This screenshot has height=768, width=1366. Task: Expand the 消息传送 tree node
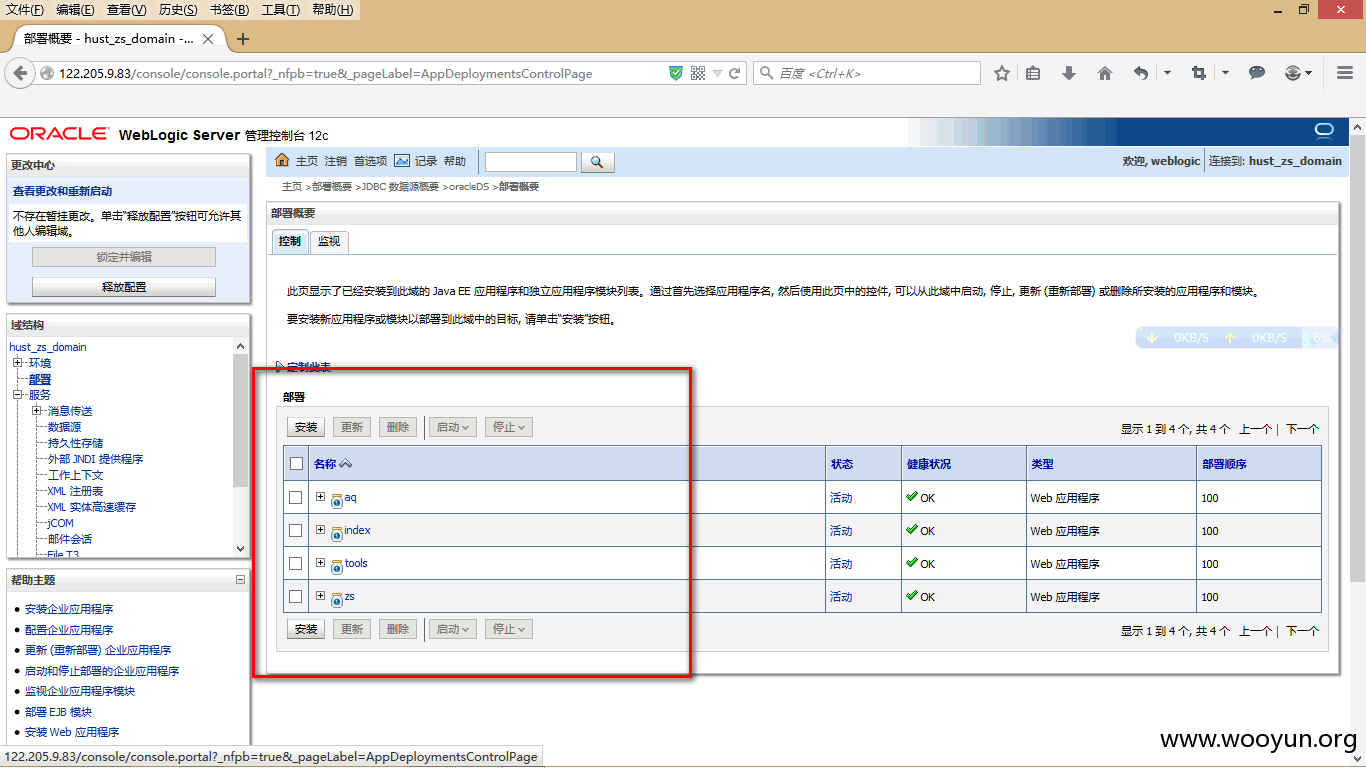coord(36,411)
